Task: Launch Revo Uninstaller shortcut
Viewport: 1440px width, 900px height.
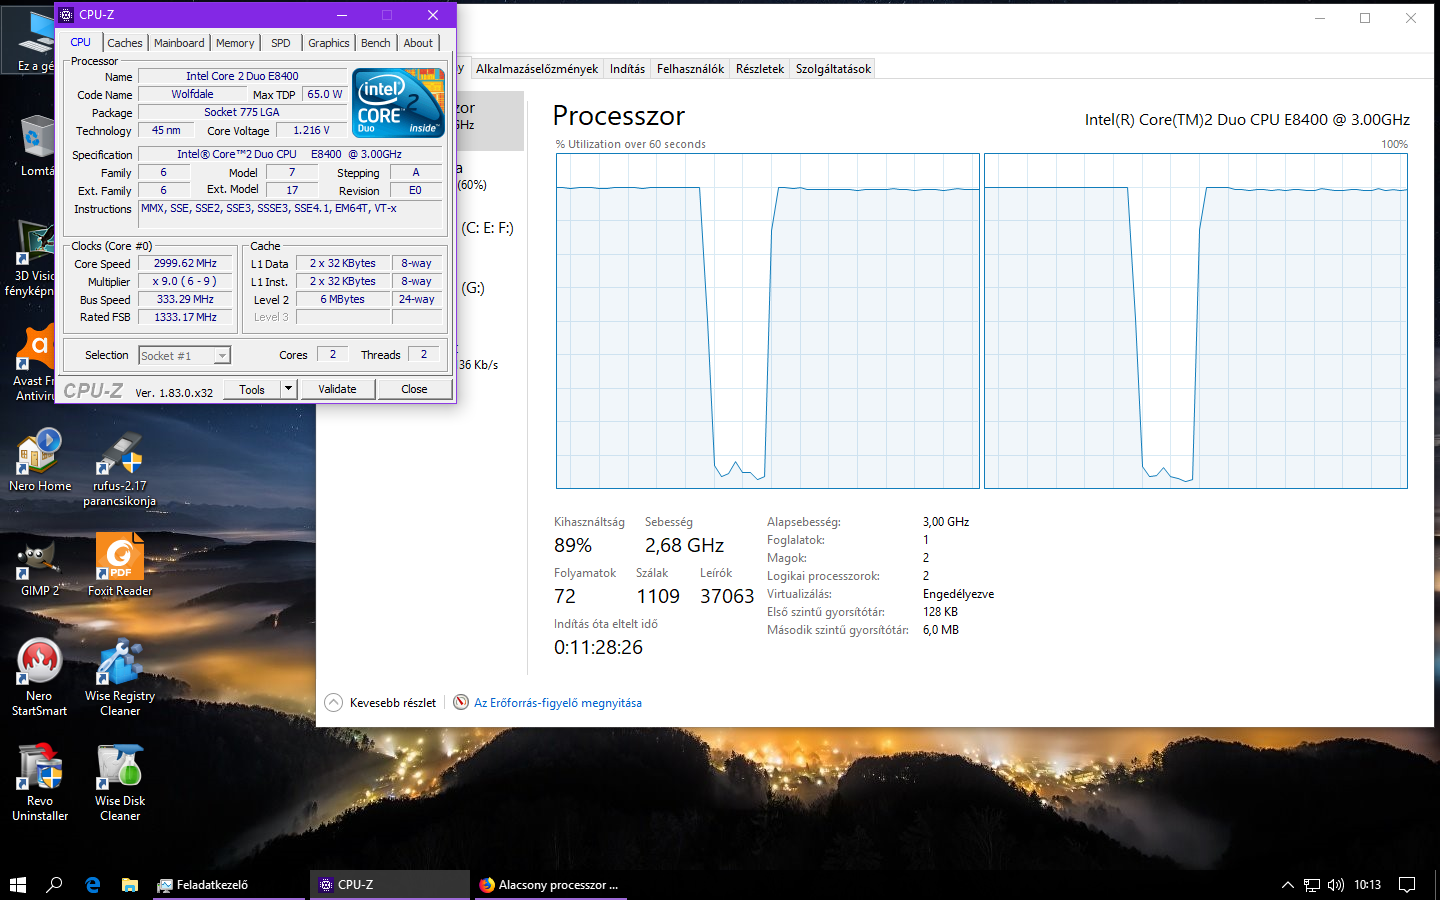Action: tap(40, 783)
